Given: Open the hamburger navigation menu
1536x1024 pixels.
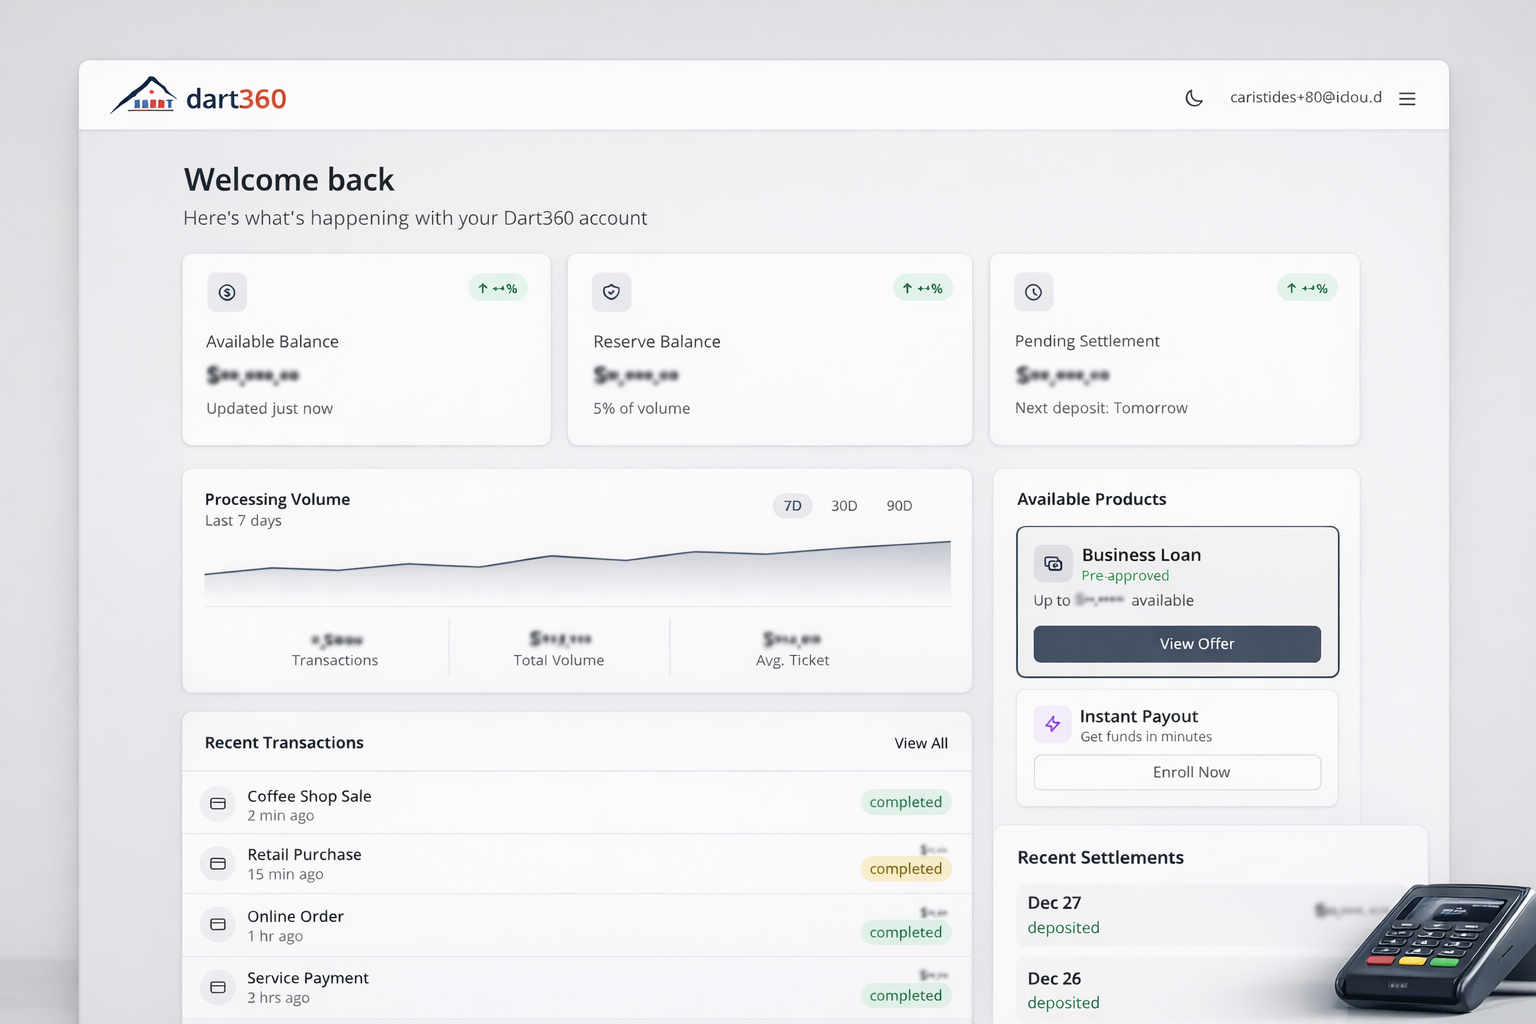Looking at the screenshot, I should coord(1407,98).
